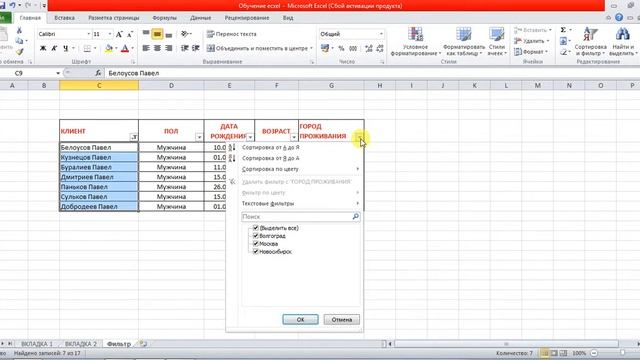Select bottom vertical alignment icon
The width and height of the screenshot is (640, 360).
click(x=169, y=34)
